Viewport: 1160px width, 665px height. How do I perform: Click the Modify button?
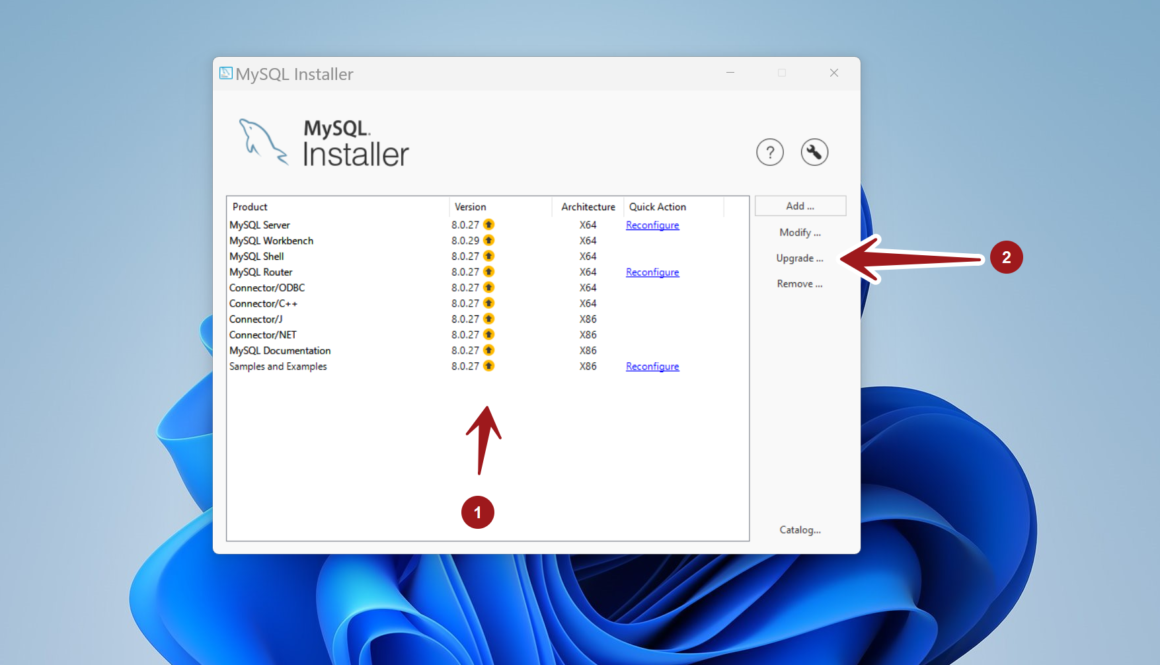799,231
